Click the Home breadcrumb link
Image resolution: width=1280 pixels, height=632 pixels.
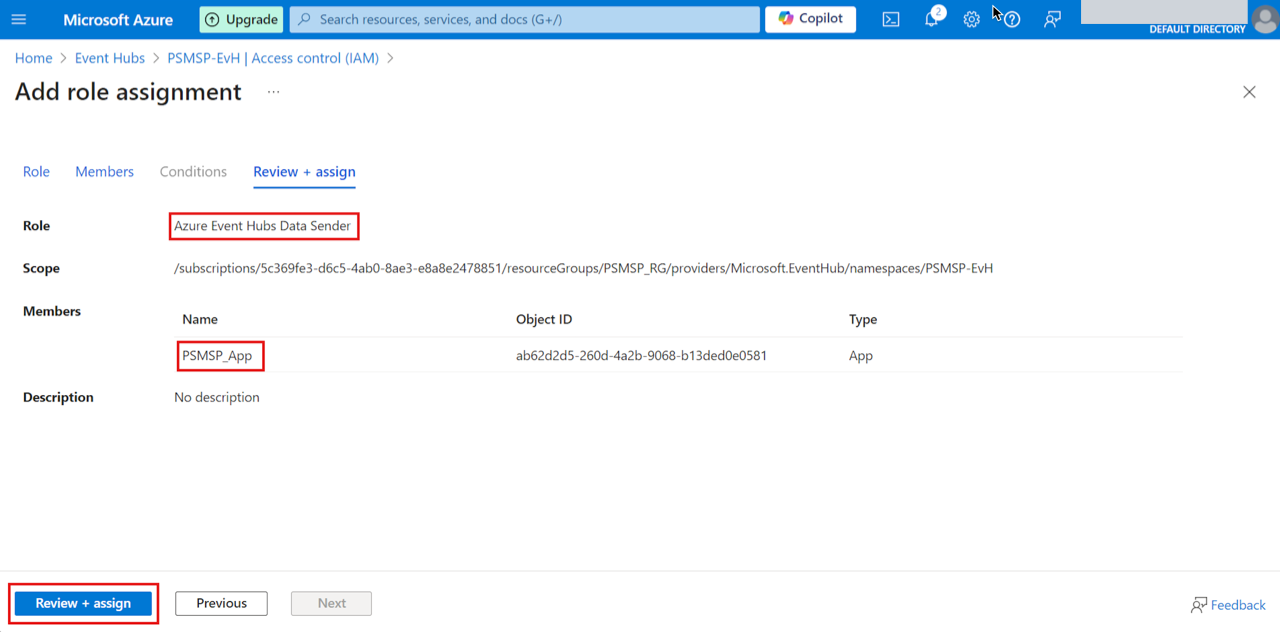33,58
